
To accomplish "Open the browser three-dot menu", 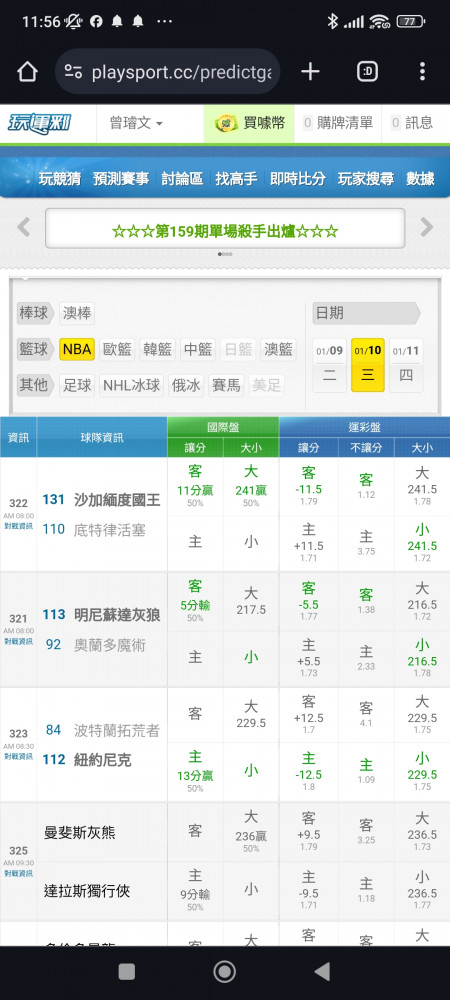I will (422, 71).
